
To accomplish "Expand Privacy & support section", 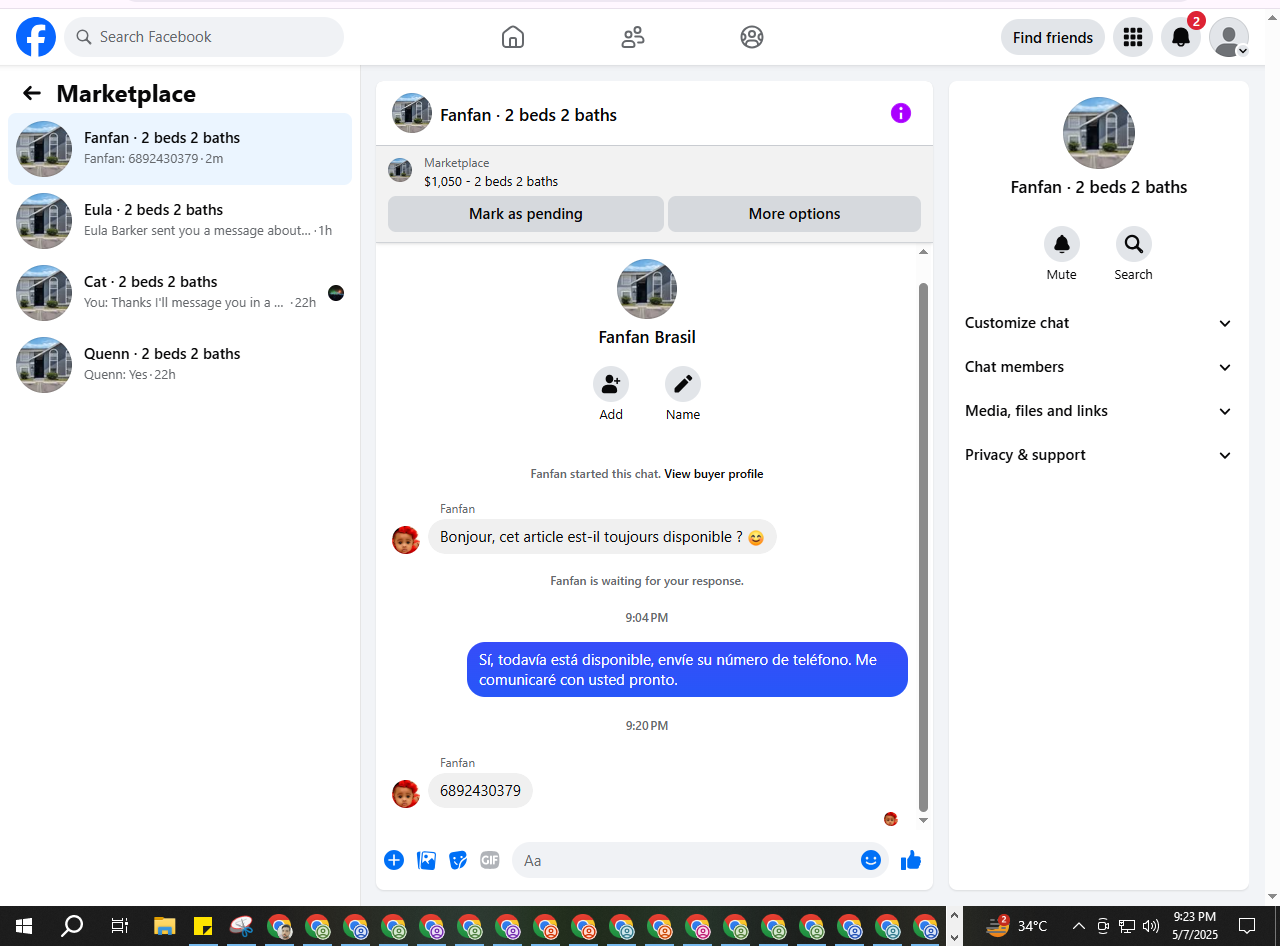I will point(1098,455).
